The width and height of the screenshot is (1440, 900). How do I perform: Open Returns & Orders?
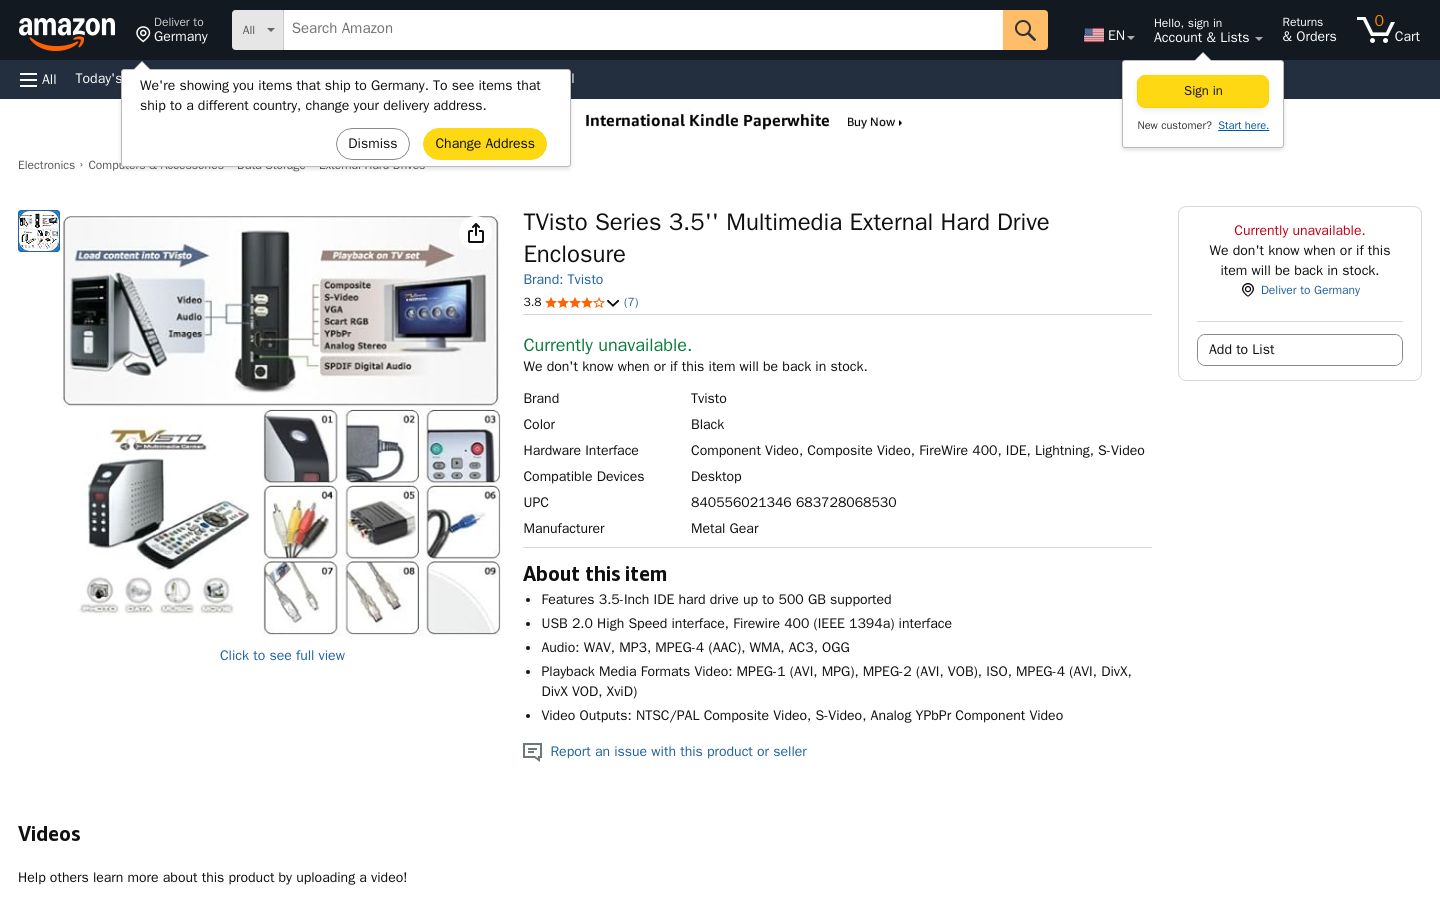click(1309, 30)
